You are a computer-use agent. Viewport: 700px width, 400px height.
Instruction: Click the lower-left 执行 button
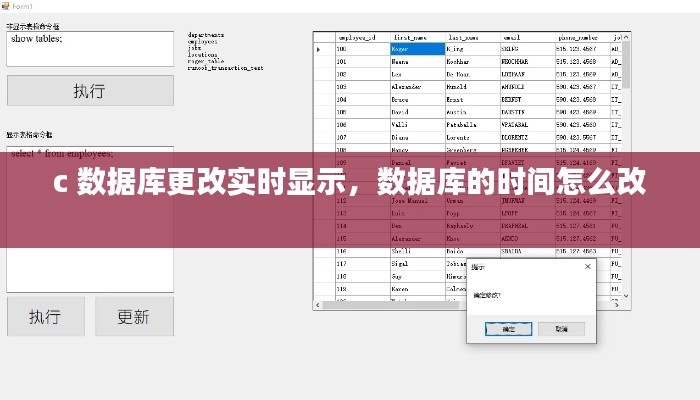pyautogui.click(x=44, y=316)
